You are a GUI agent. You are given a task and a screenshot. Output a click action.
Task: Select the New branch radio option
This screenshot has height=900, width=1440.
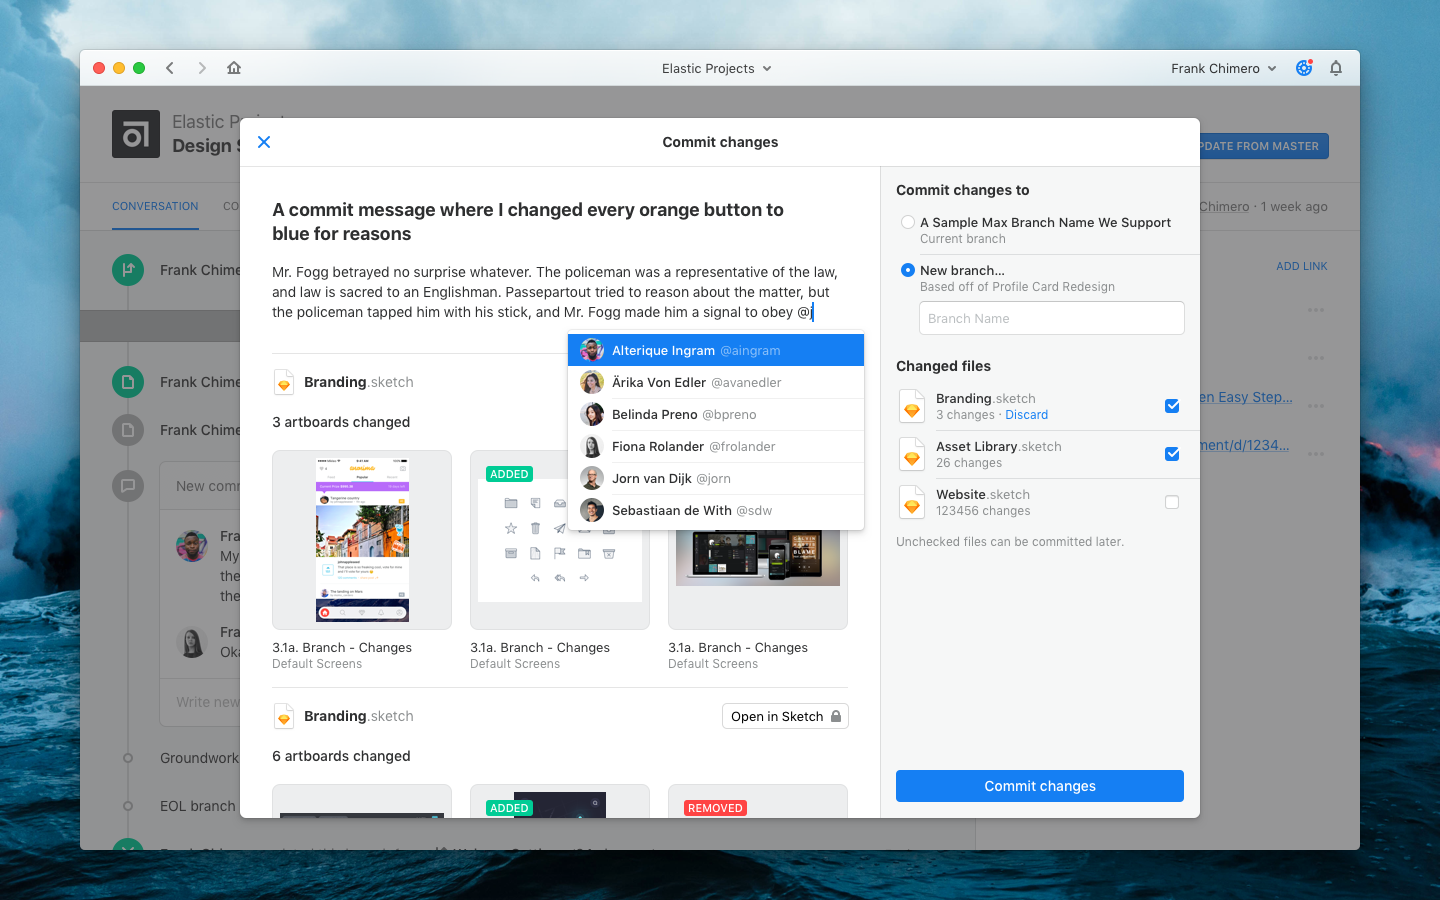[908, 270]
